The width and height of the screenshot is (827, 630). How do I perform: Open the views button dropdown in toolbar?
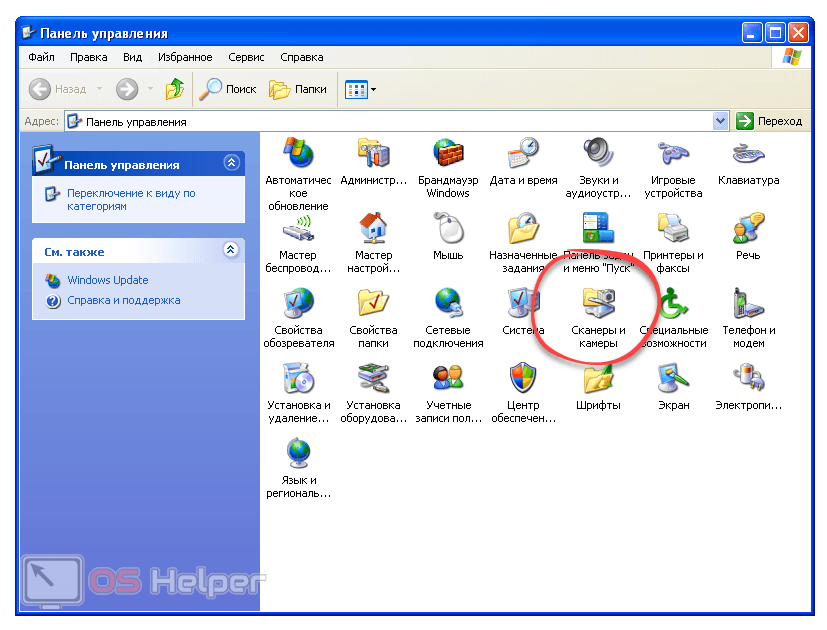point(373,89)
